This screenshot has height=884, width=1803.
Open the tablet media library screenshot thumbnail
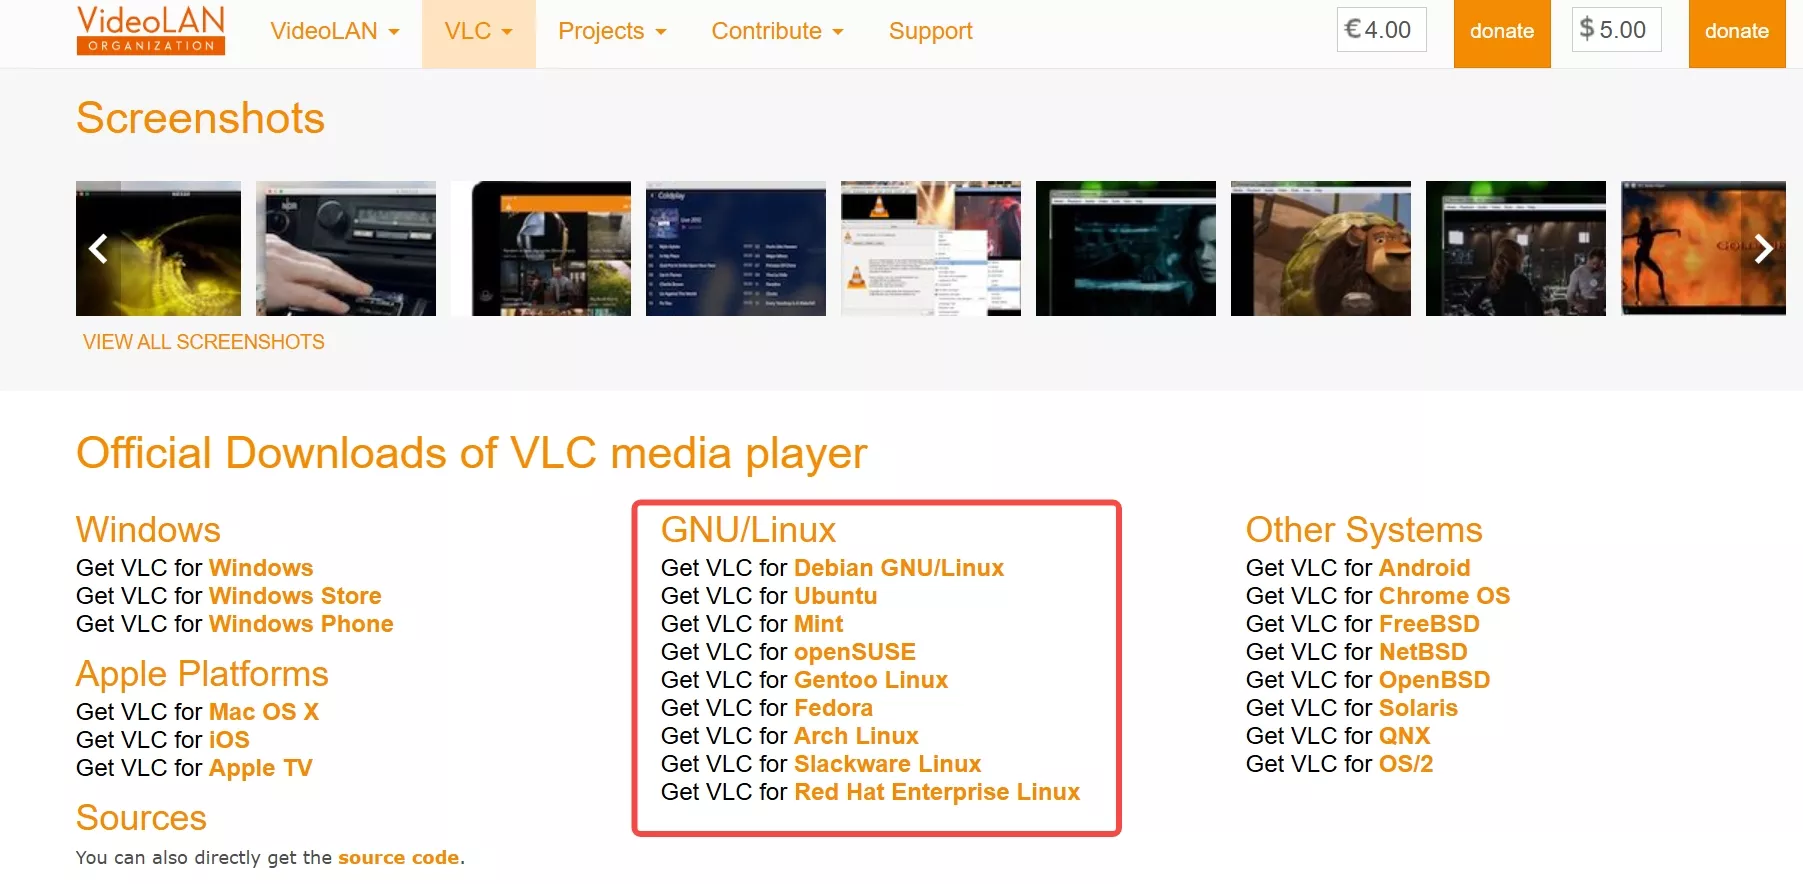(541, 248)
